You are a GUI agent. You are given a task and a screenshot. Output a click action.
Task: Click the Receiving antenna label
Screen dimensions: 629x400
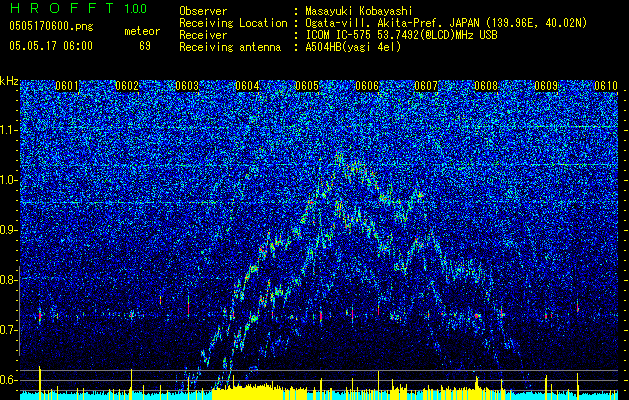point(230,47)
